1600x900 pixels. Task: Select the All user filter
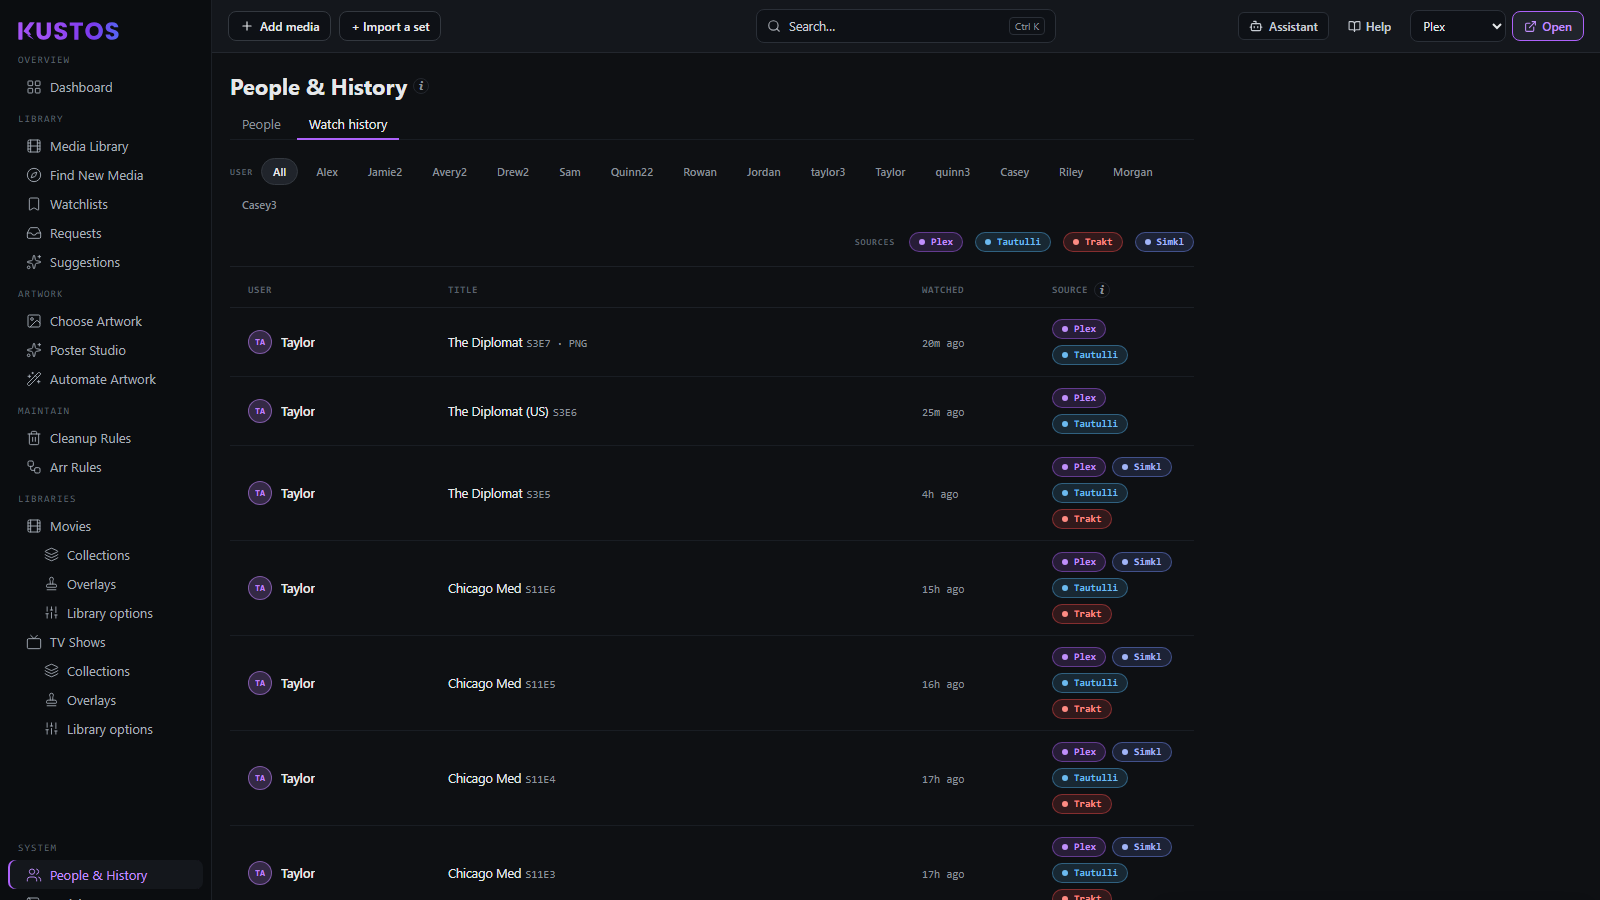click(x=280, y=172)
